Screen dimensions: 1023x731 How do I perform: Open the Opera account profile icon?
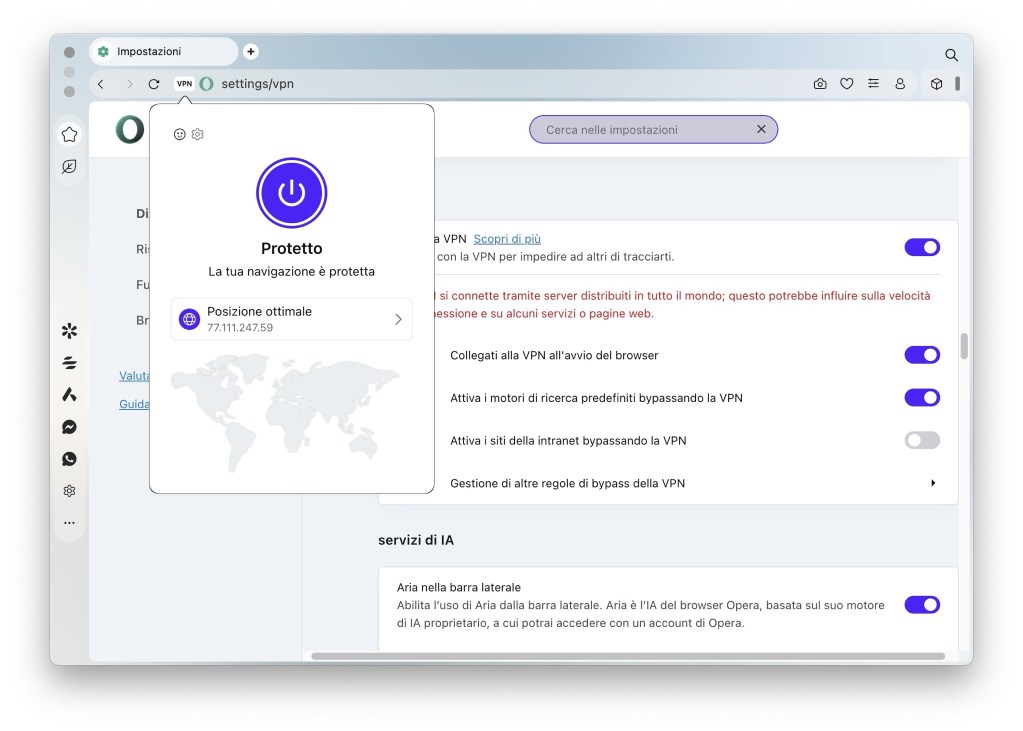coord(900,84)
